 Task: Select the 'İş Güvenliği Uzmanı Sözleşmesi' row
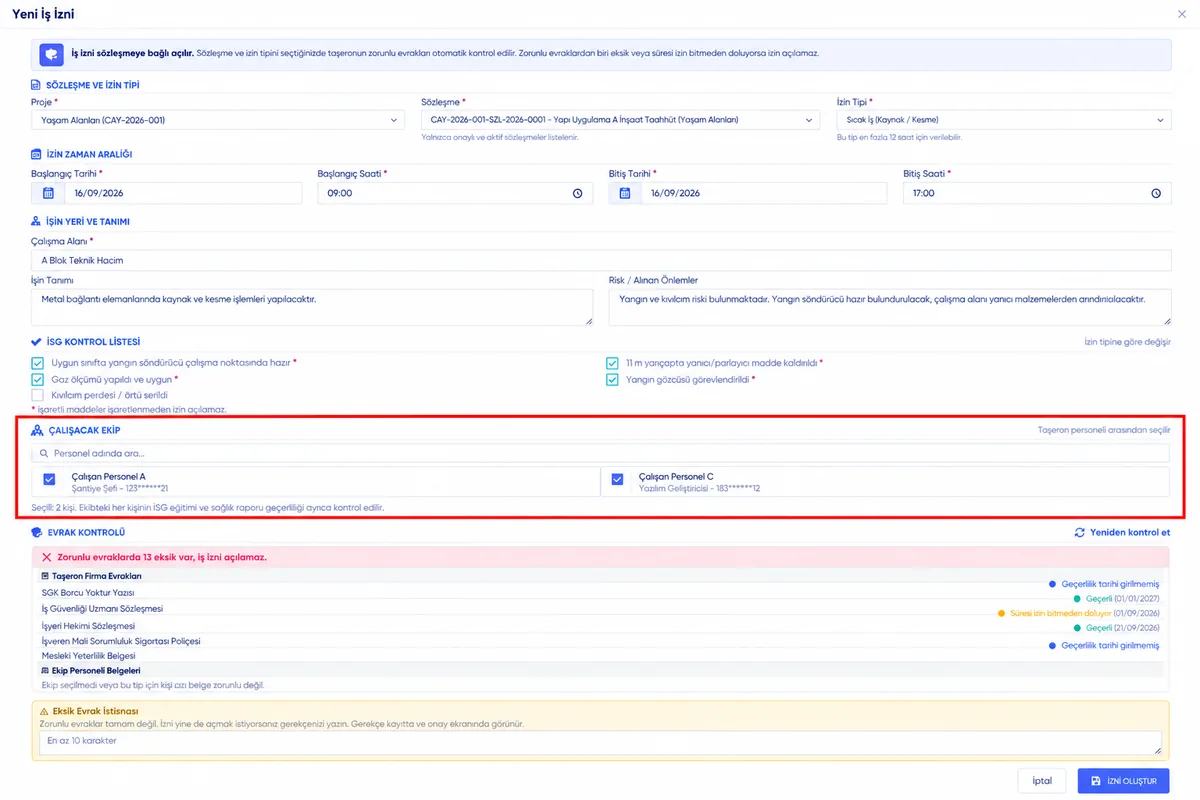[600, 609]
